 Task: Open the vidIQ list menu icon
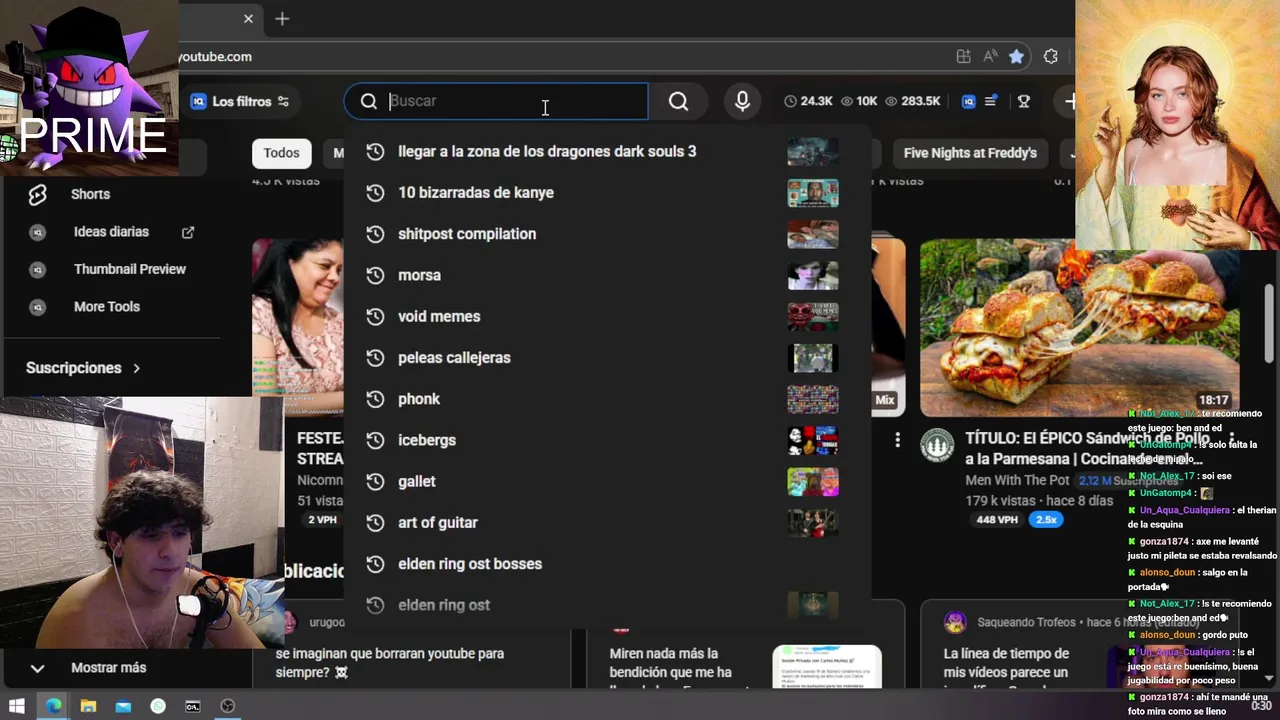(990, 101)
